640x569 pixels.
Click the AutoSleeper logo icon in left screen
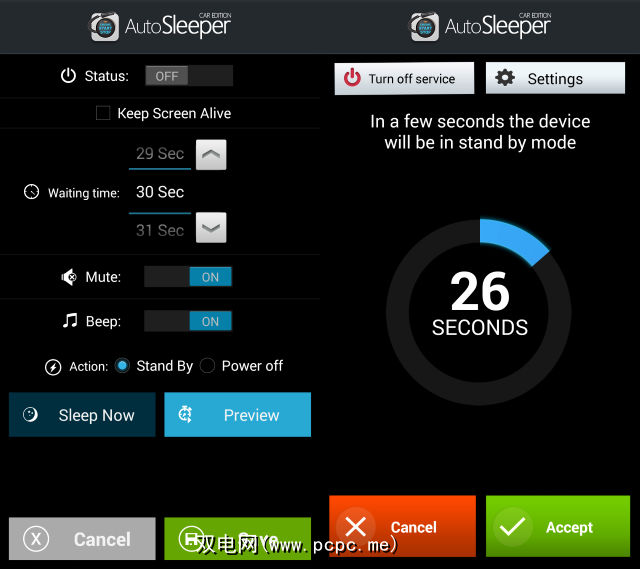pos(104,27)
